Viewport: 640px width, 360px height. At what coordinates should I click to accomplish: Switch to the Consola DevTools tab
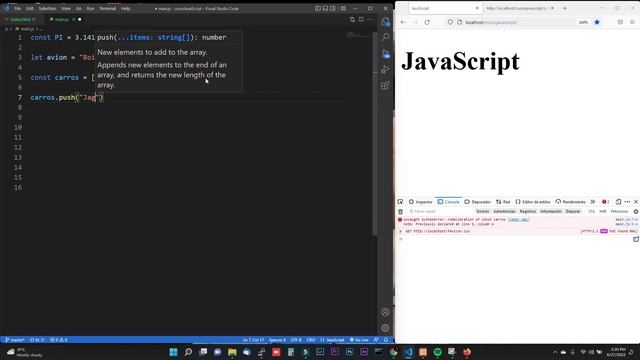pyautogui.click(x=448, y=202)
